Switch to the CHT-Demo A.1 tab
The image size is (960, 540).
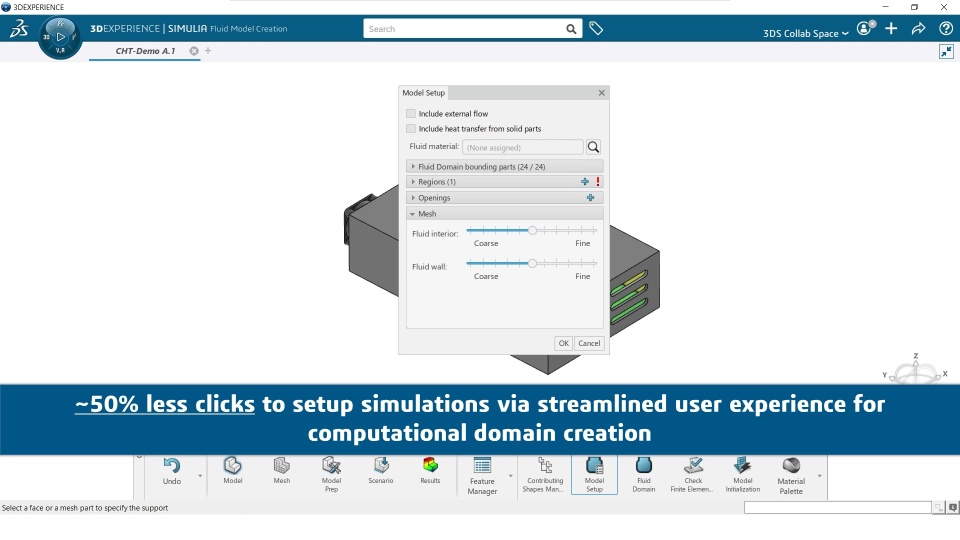coord(145,51)
